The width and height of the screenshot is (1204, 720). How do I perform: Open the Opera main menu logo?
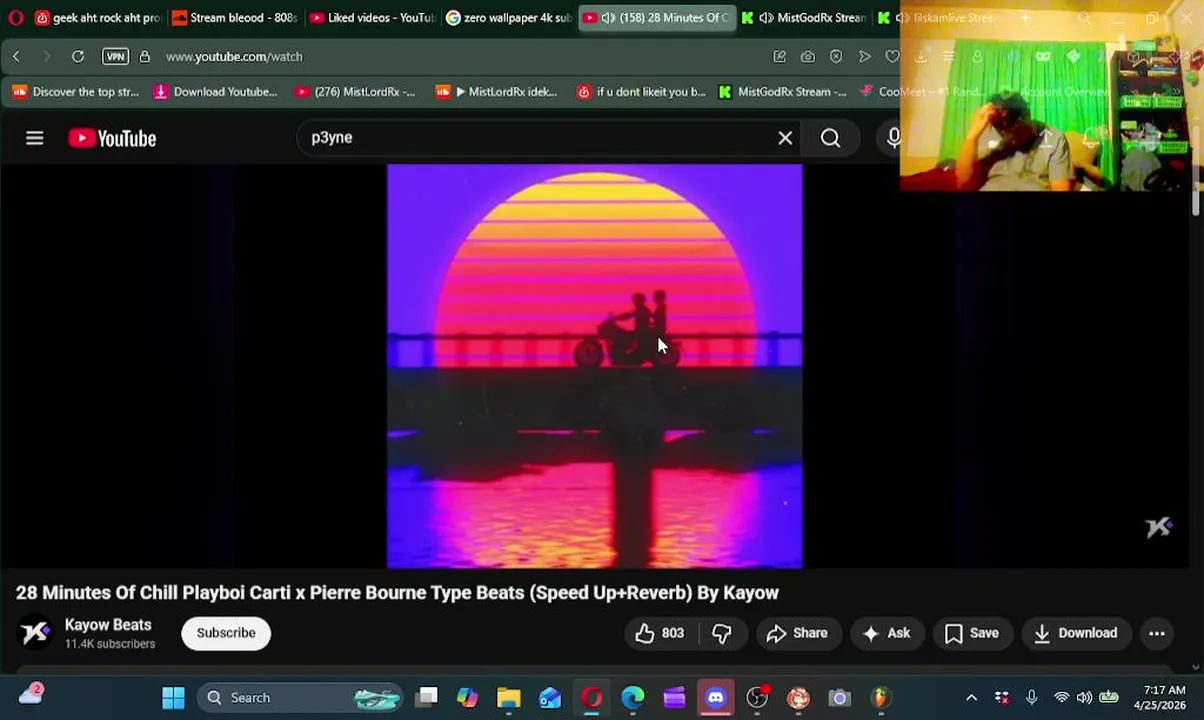(16, 18)
